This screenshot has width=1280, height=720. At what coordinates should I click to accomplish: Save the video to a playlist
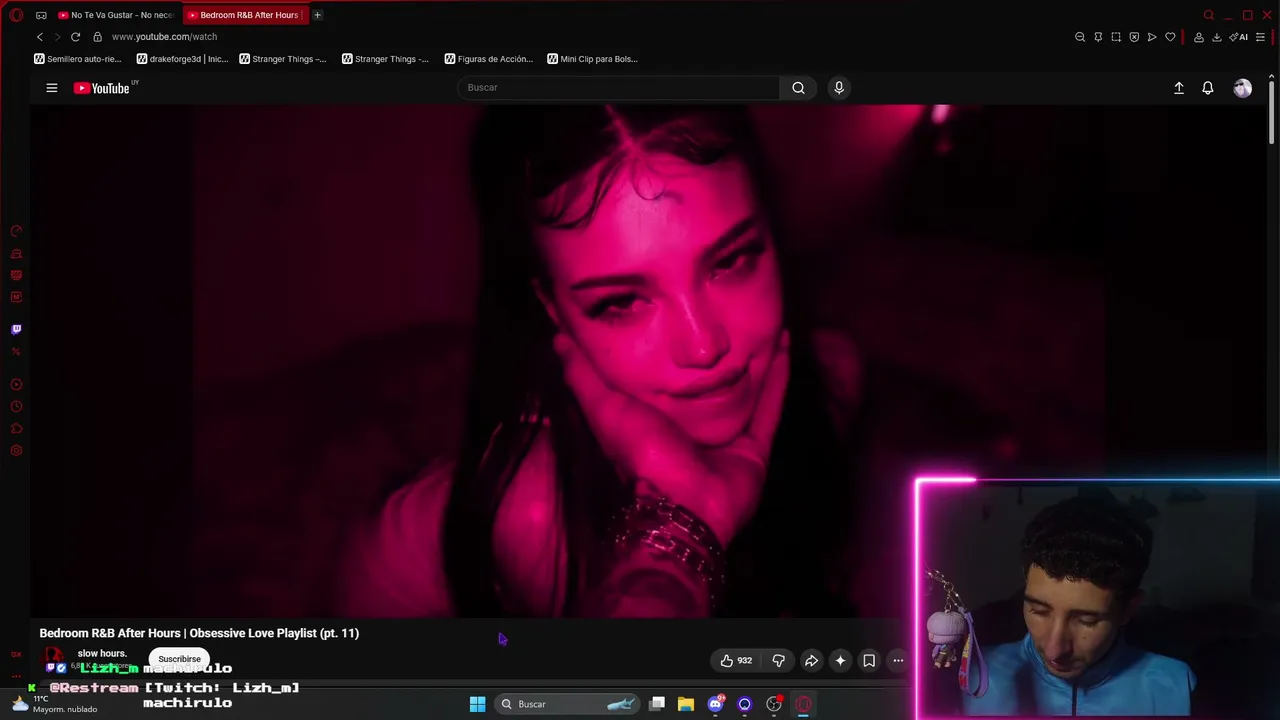pyautogui.click(x=869, y=661)
